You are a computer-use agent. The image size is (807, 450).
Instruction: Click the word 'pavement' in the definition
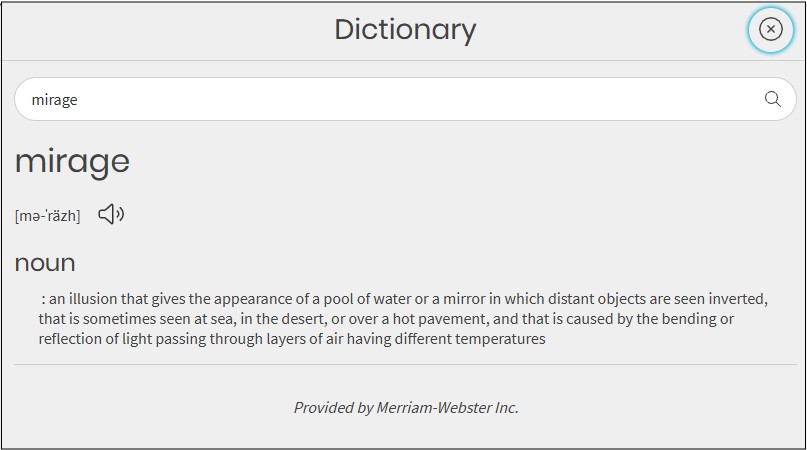[456, 319]
